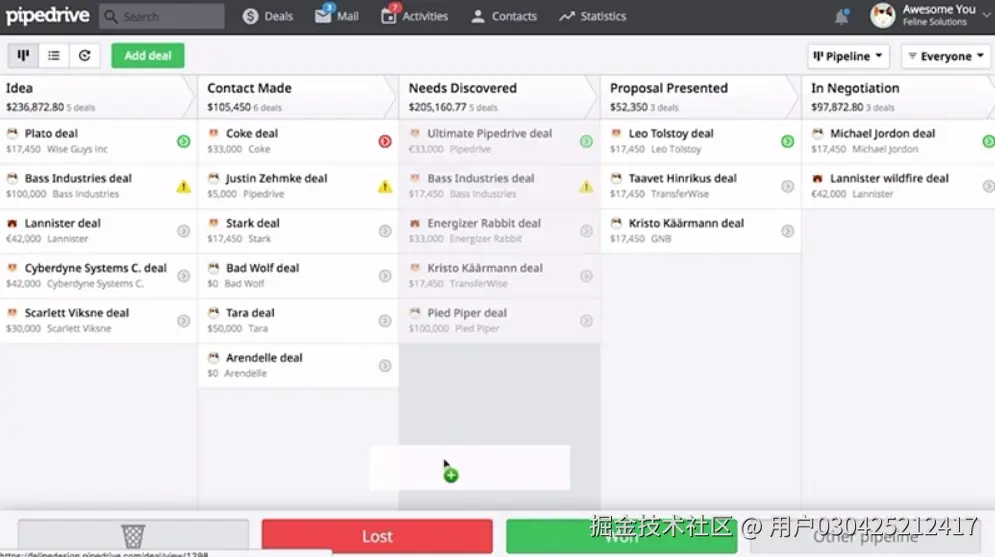Screen dimensions: 995x557
Task: Open the Everyone filter dropdown
Action: click(946, 56)
